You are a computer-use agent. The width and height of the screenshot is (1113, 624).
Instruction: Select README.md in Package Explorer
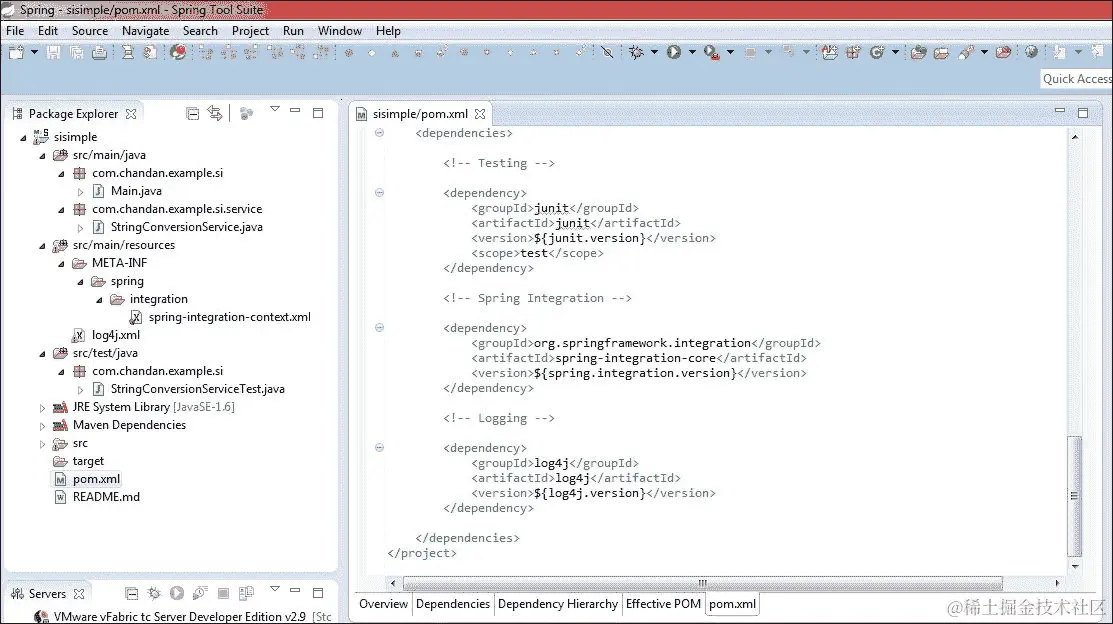pyautogui.click(x=106, y=497)
